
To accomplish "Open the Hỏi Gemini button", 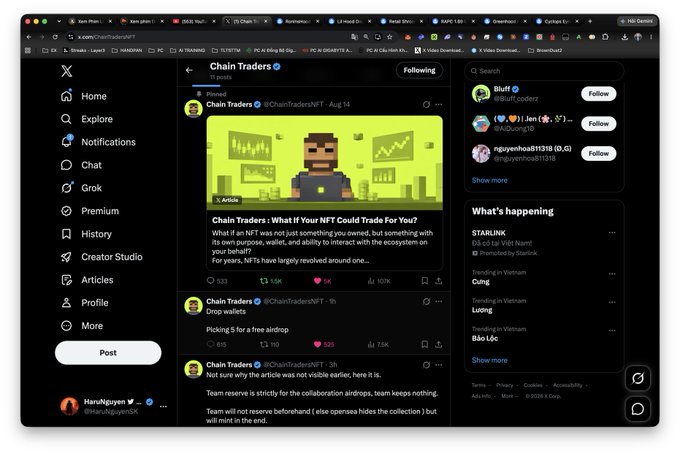I will 636,21.
